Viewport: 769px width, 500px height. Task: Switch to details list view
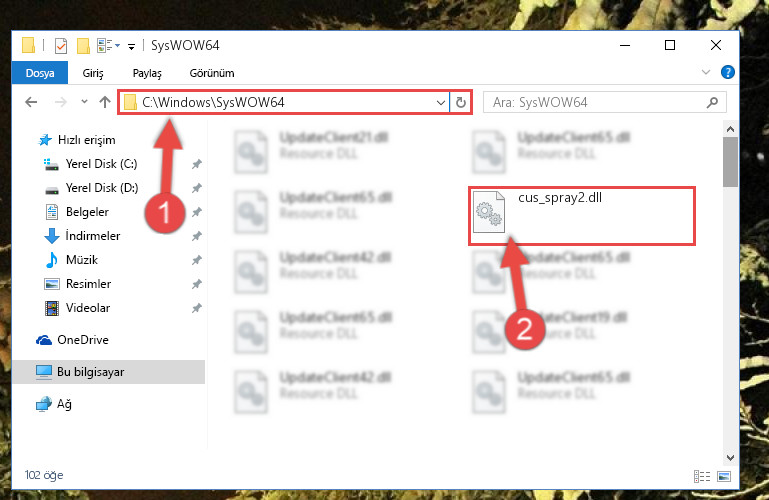pos(702,476)
